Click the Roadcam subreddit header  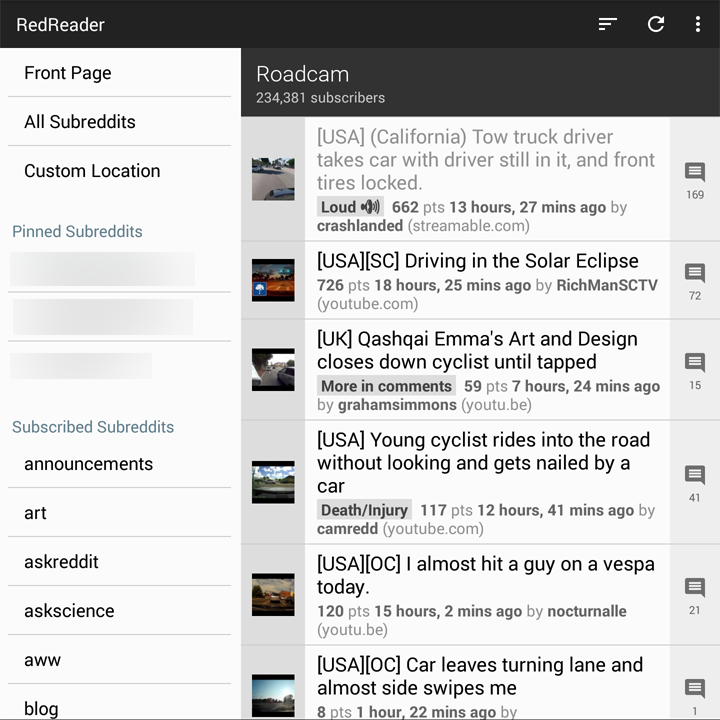pyautogui.click(x=480, y=82)
